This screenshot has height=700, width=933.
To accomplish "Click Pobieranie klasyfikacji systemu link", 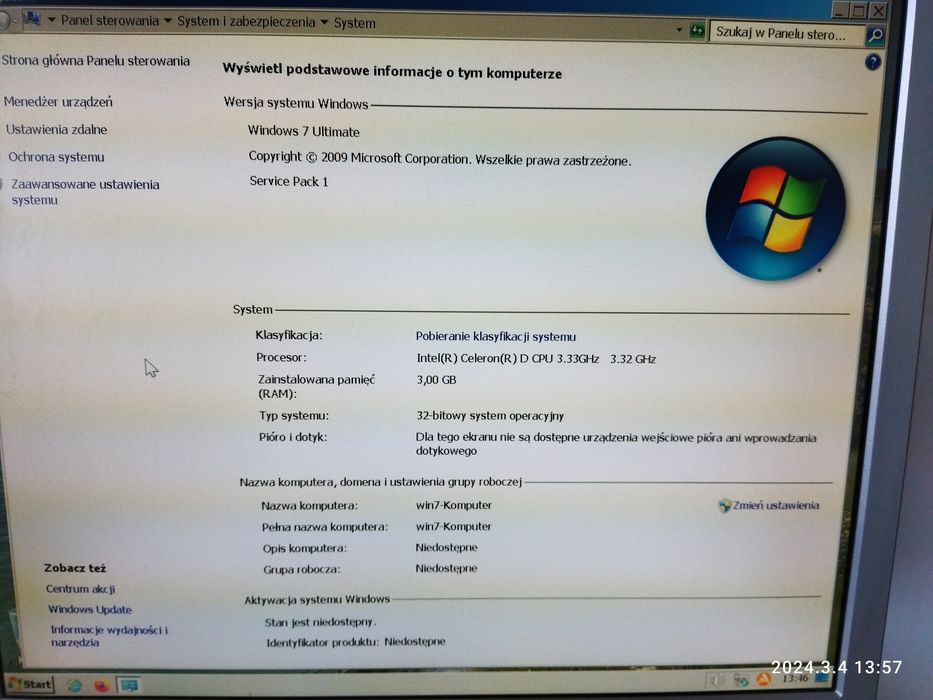I will [x=496, y=336].
